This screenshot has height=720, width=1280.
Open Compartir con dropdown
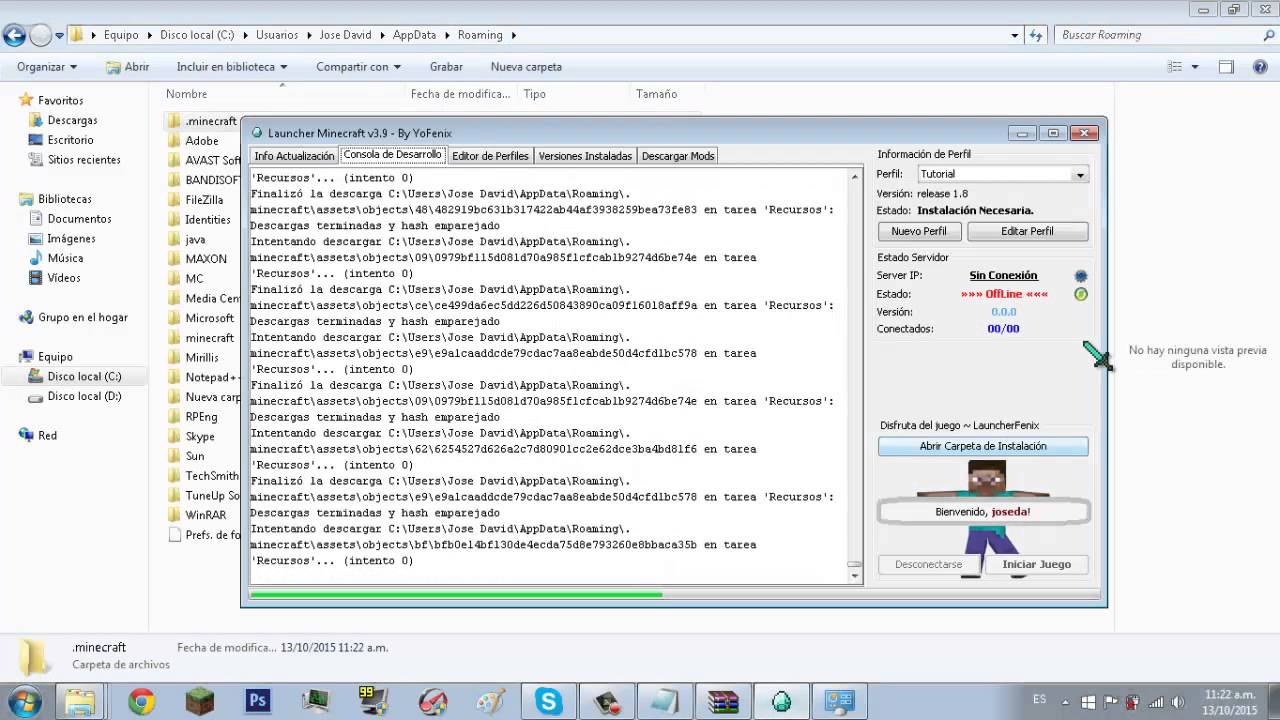pyautogui.click(x=358, y=67)
